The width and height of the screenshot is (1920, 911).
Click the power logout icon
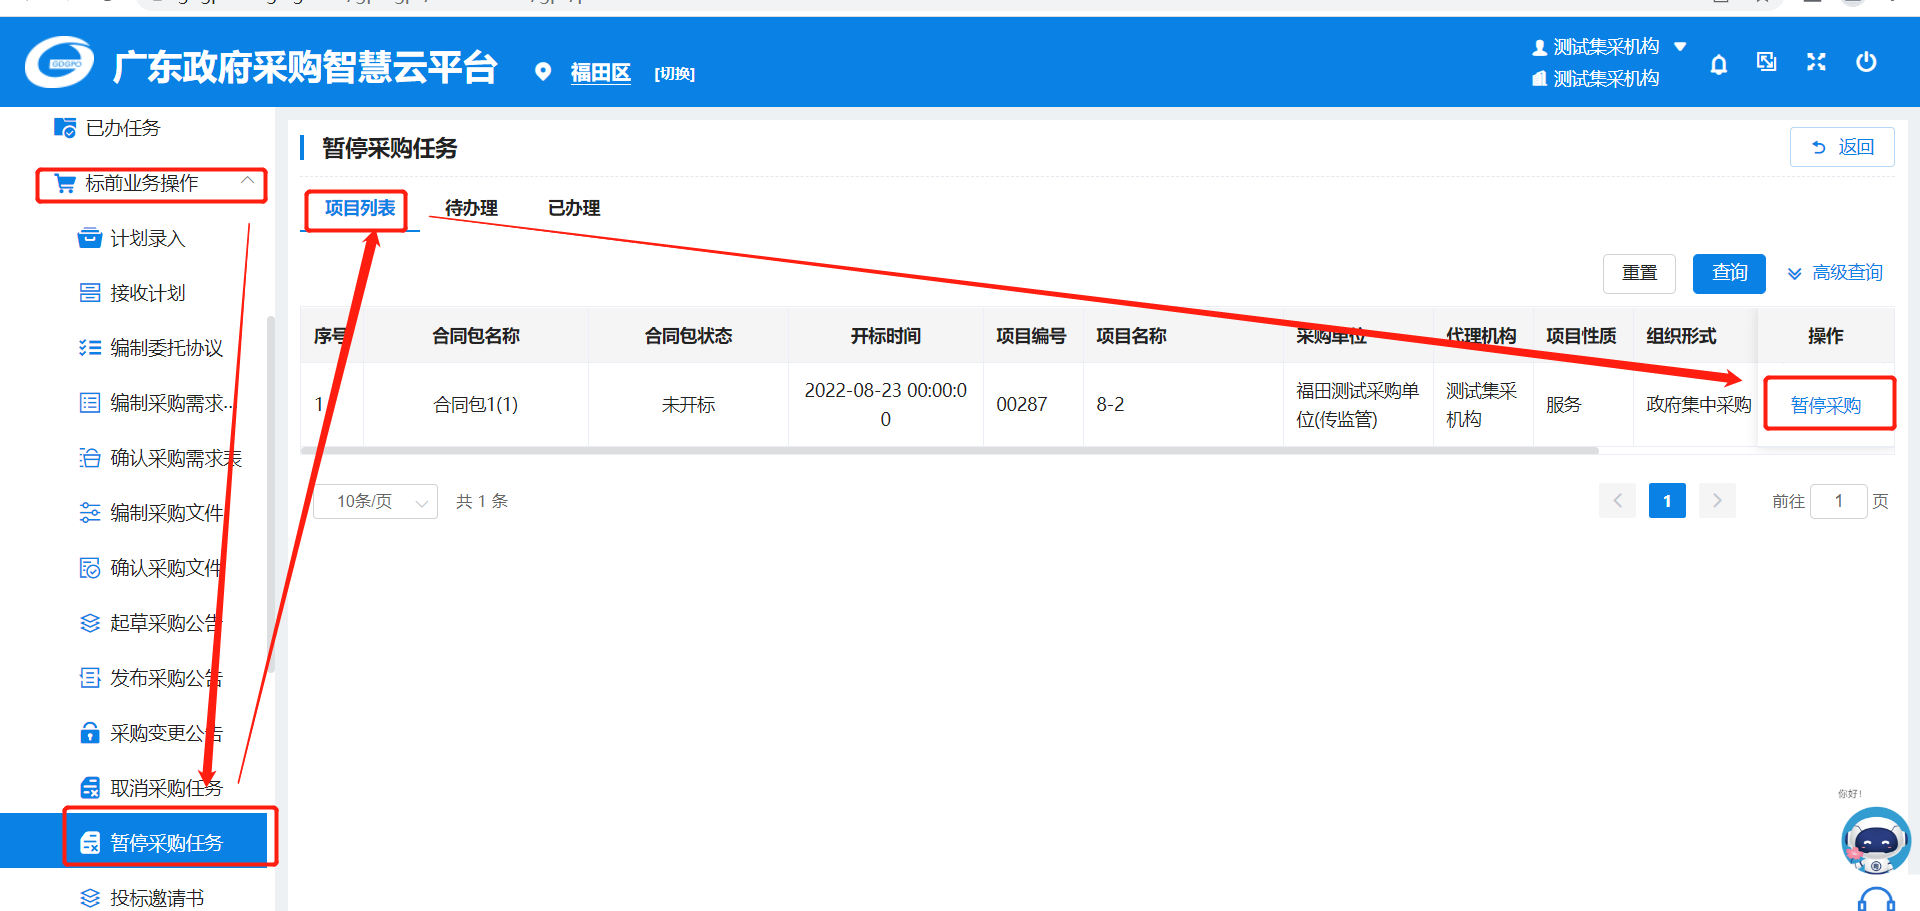coord(1865,63)
